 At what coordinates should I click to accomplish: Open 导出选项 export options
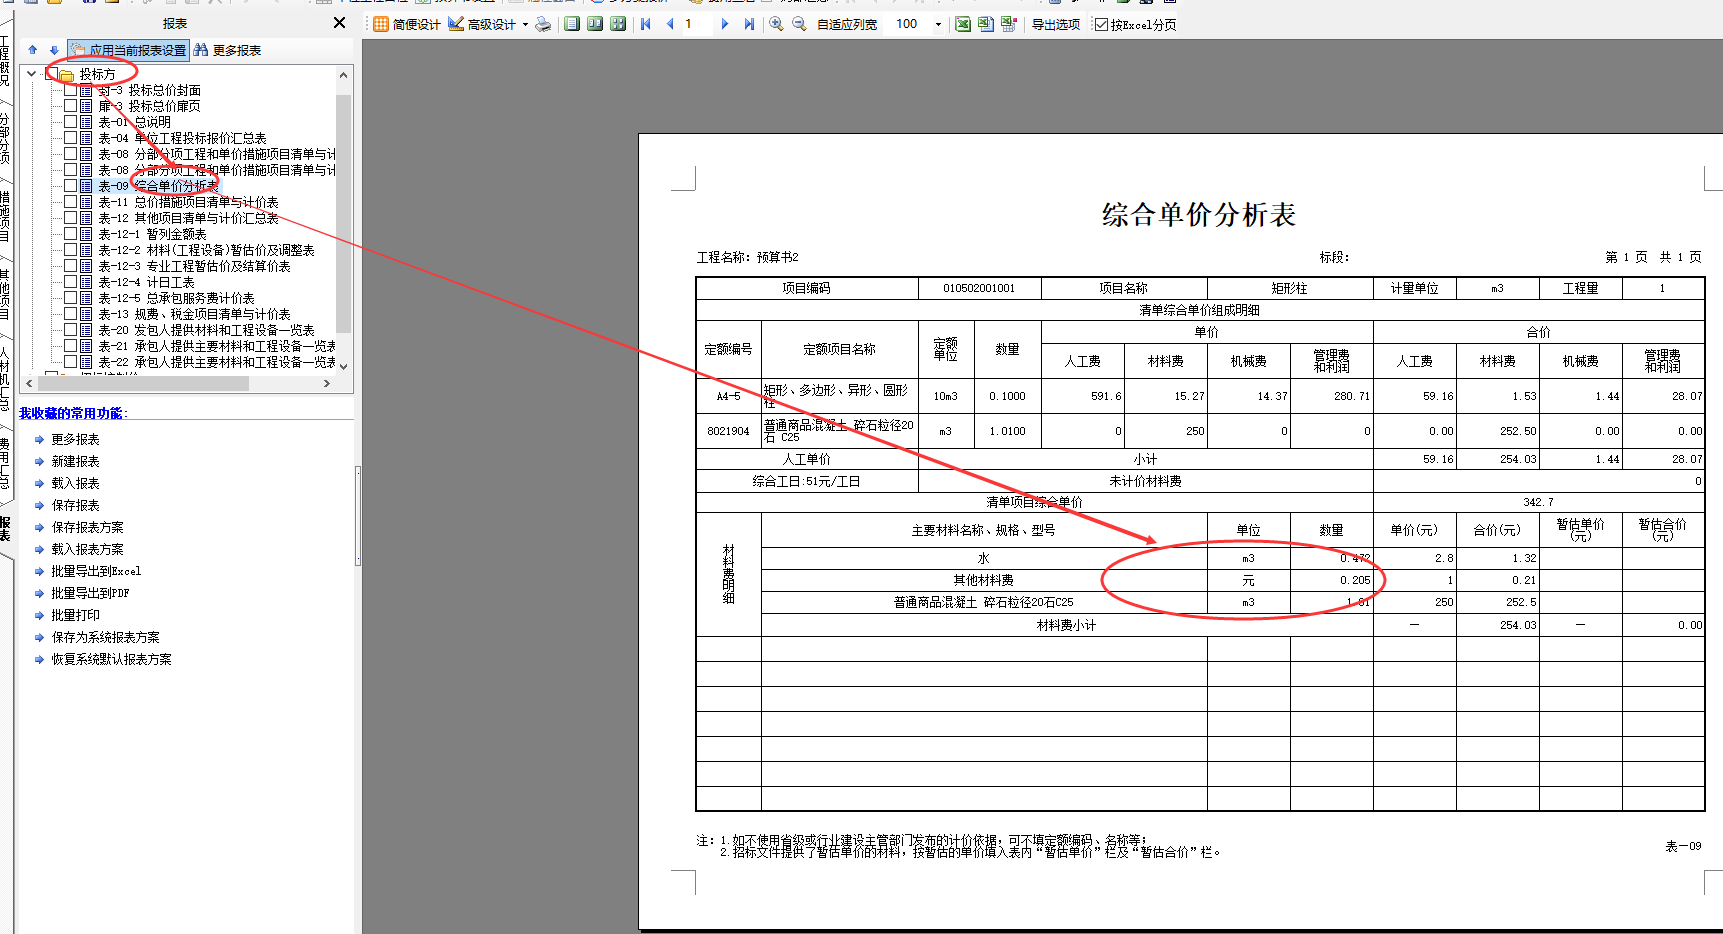tap(1056, 24)
